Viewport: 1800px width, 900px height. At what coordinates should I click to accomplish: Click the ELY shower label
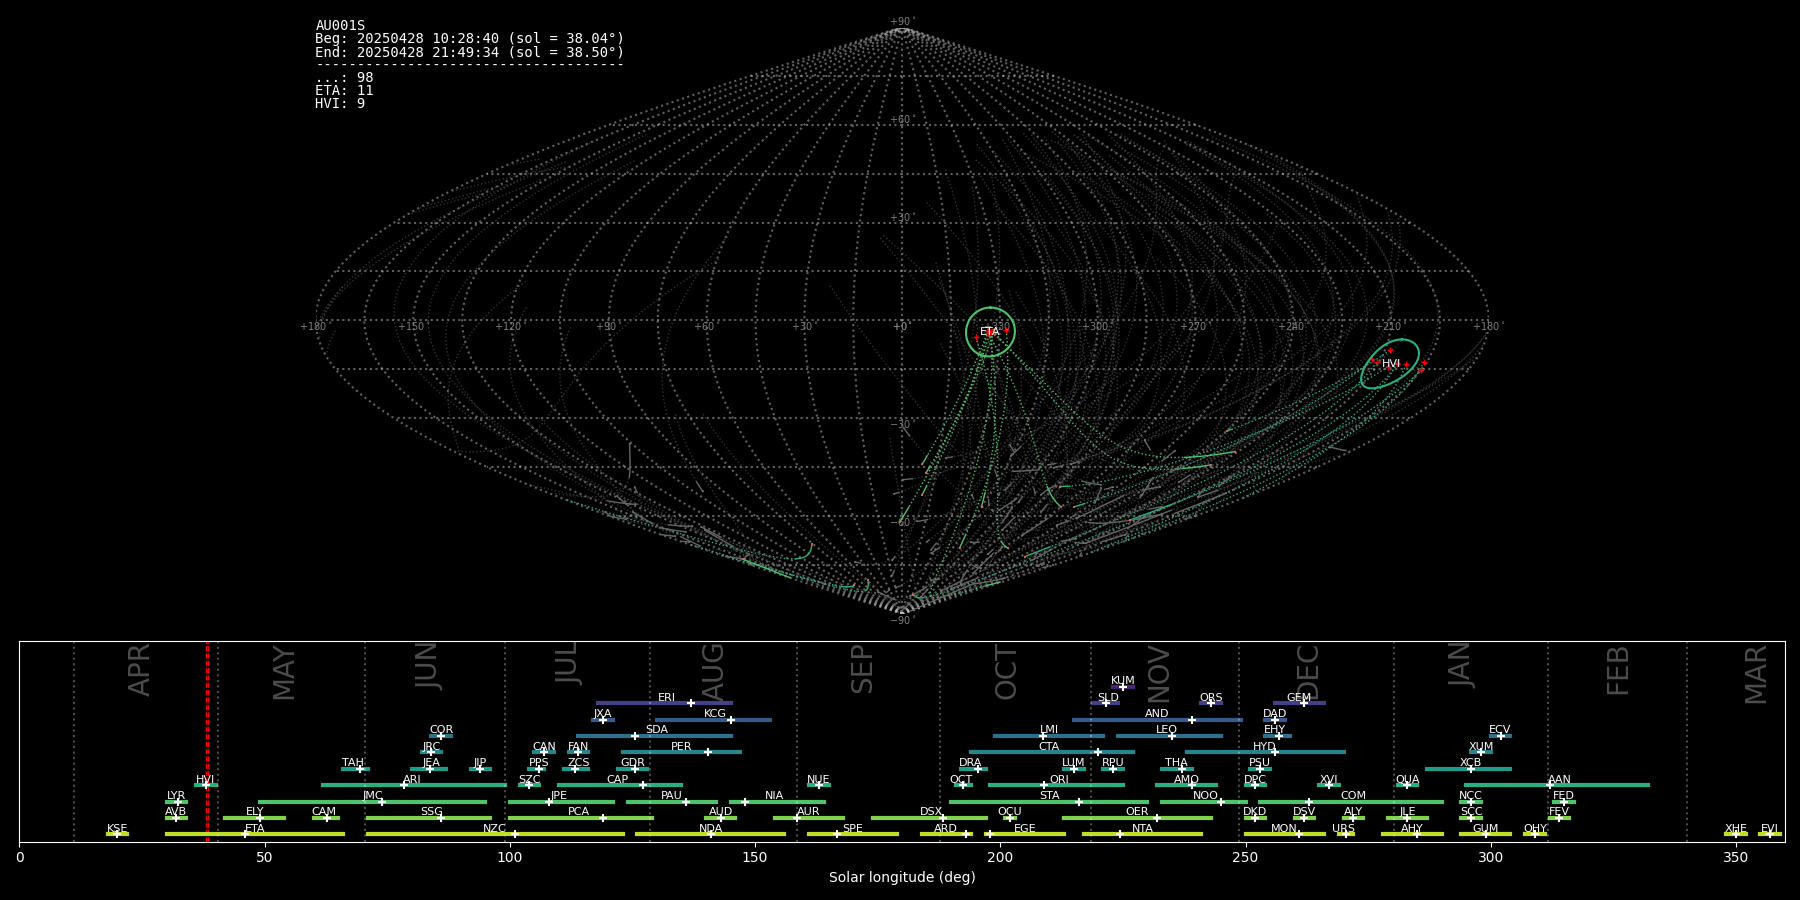pos(255,812)
